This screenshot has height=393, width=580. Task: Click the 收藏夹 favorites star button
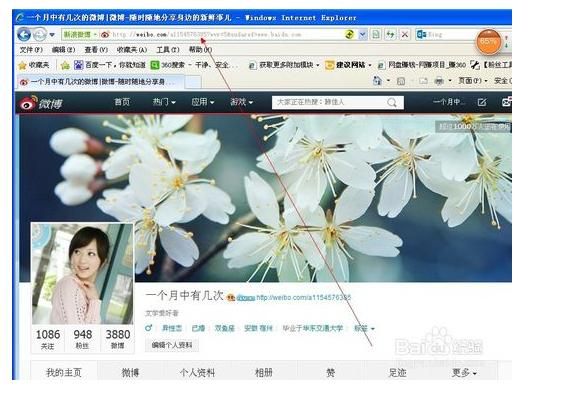pos(33,65)
